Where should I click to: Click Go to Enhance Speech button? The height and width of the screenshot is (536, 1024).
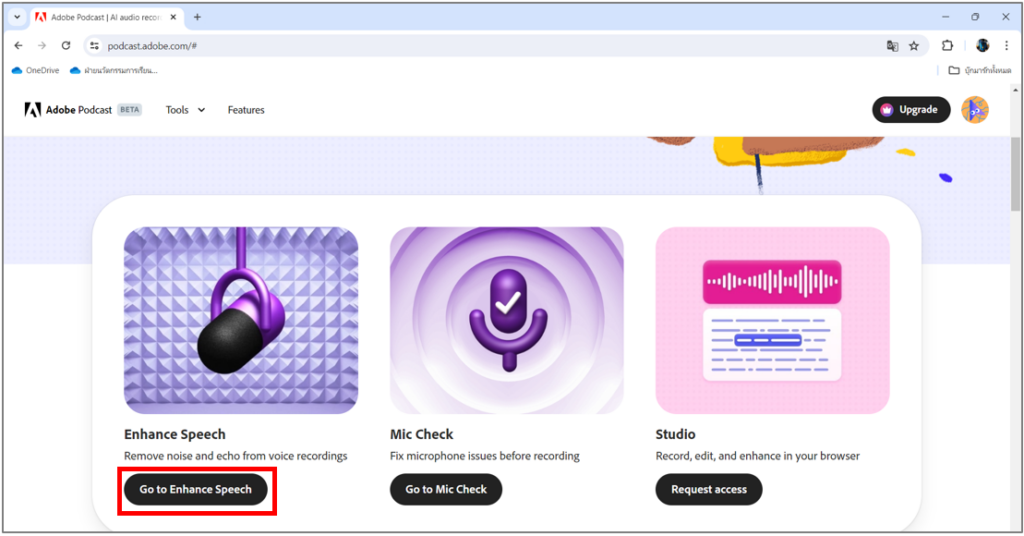[196, 489]
